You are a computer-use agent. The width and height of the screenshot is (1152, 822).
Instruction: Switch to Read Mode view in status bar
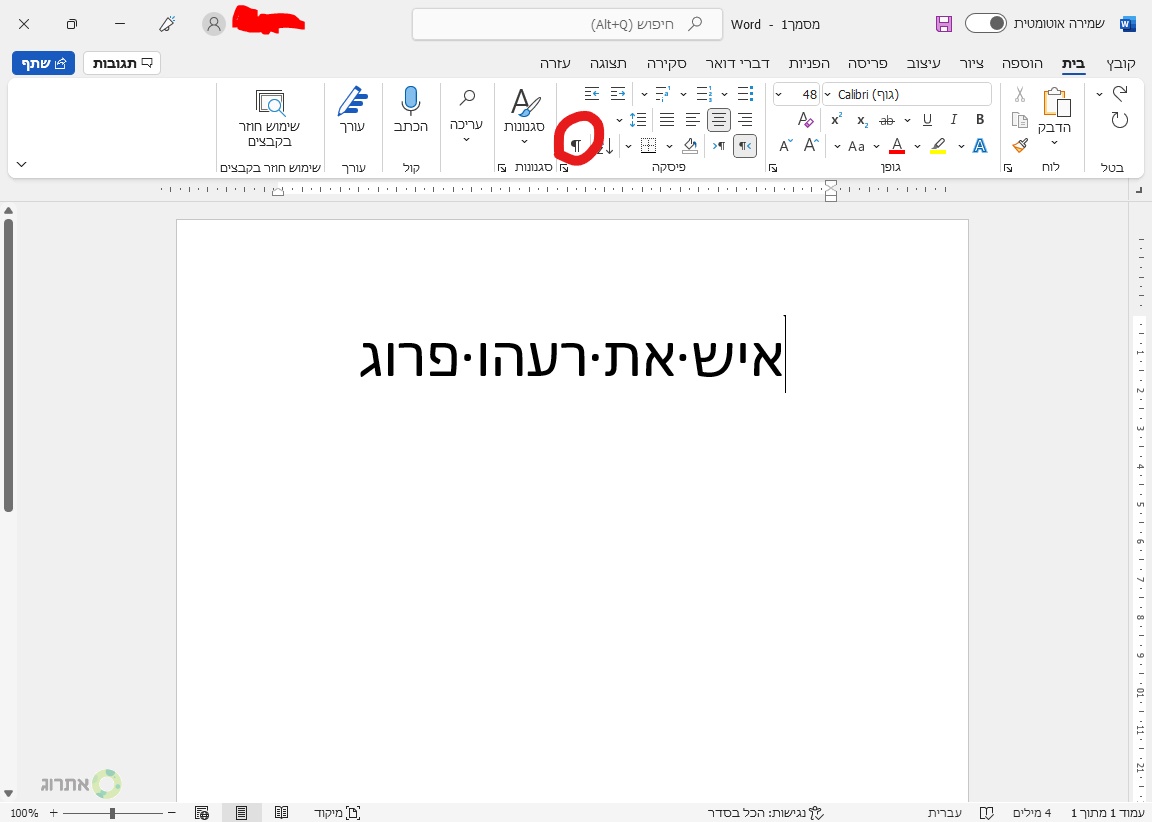pyautogui.click(x=281, y=812)
